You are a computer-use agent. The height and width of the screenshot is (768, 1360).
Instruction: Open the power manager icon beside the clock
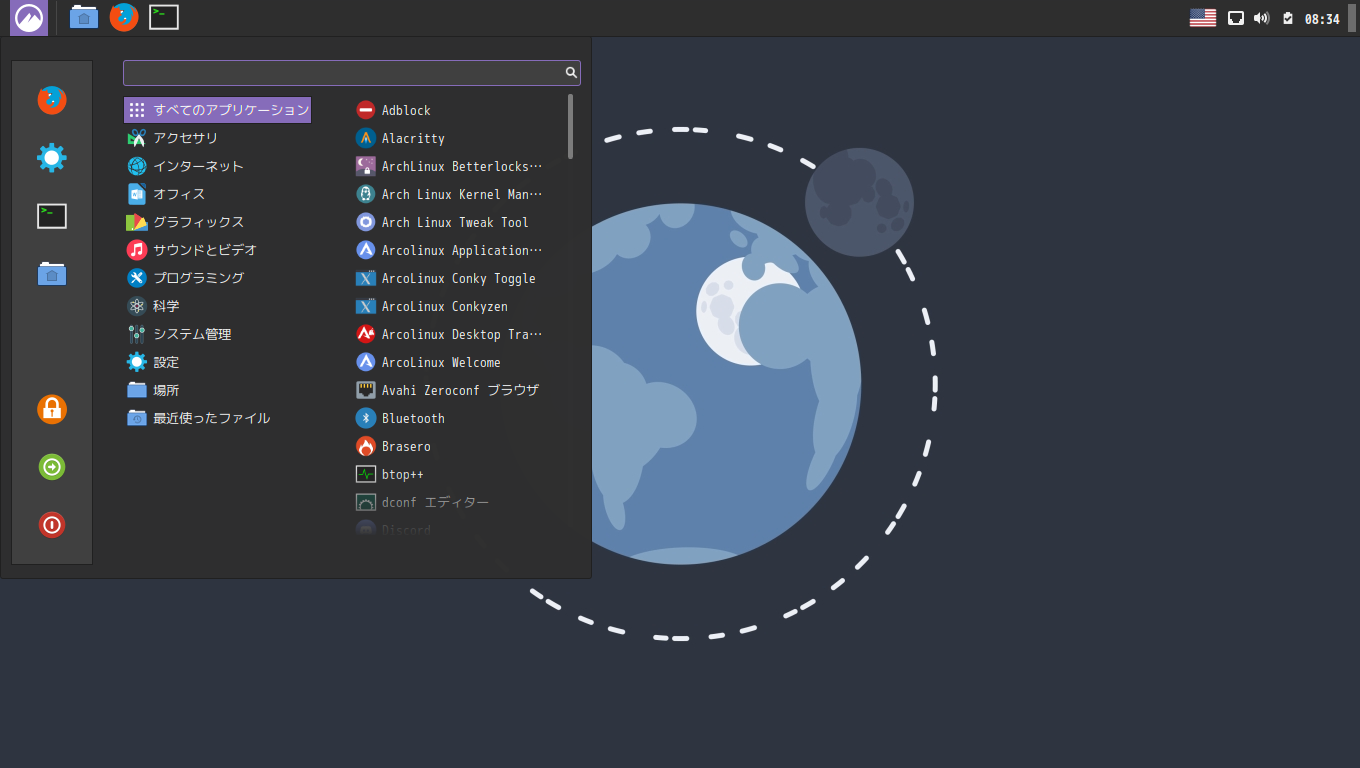click(x=1288, y=18)
